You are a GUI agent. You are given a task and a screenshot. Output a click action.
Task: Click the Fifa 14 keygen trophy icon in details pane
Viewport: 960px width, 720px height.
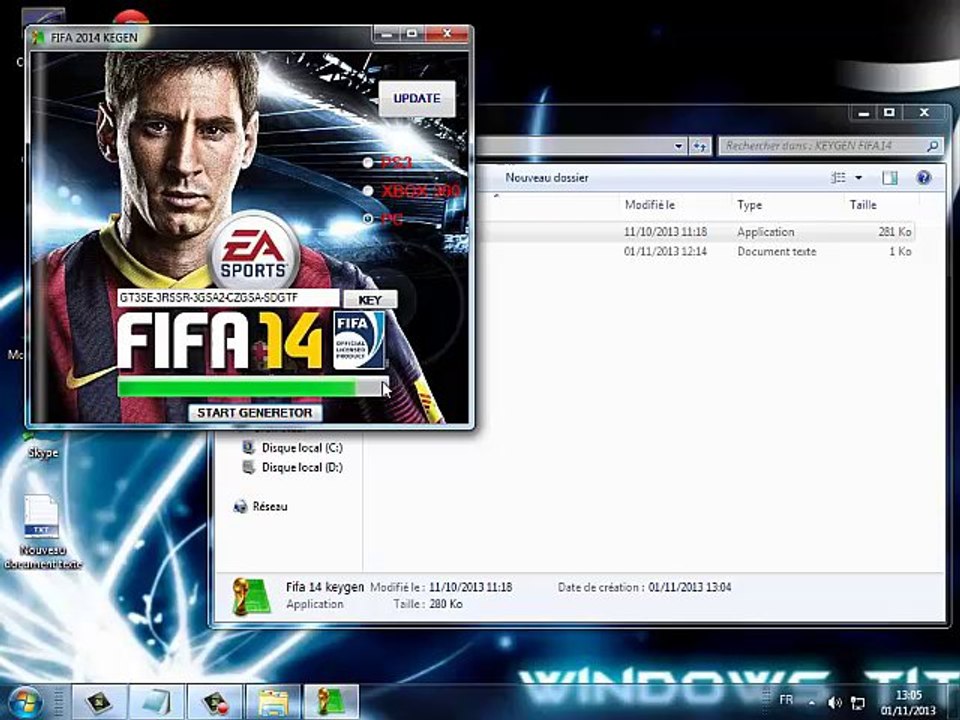pos(251,596)
